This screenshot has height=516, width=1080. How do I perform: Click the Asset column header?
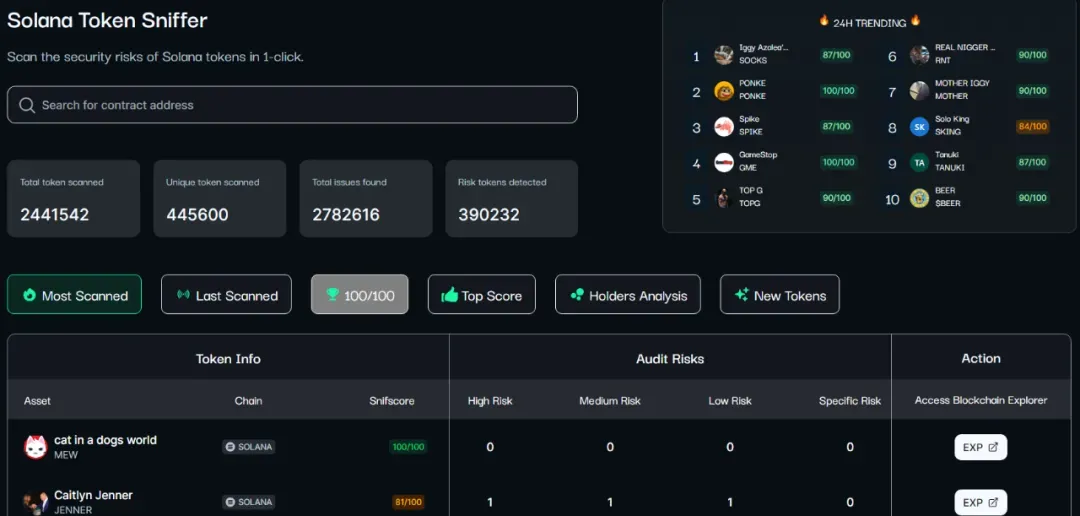click(37, 401)
